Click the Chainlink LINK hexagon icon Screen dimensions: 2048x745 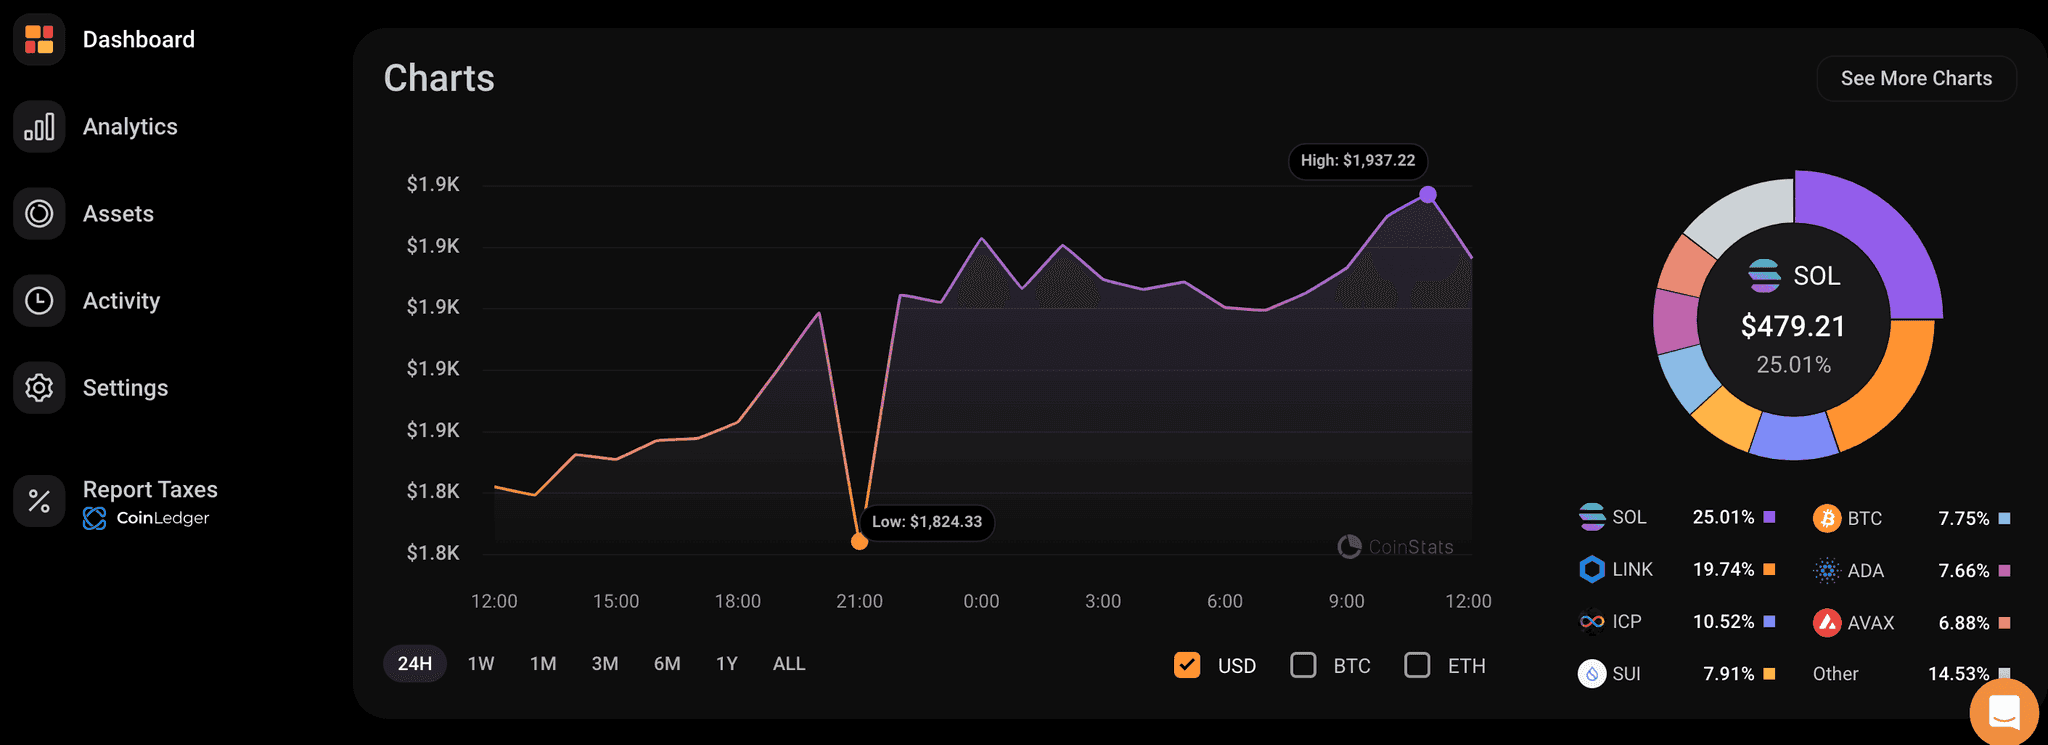pos(1591,569)
